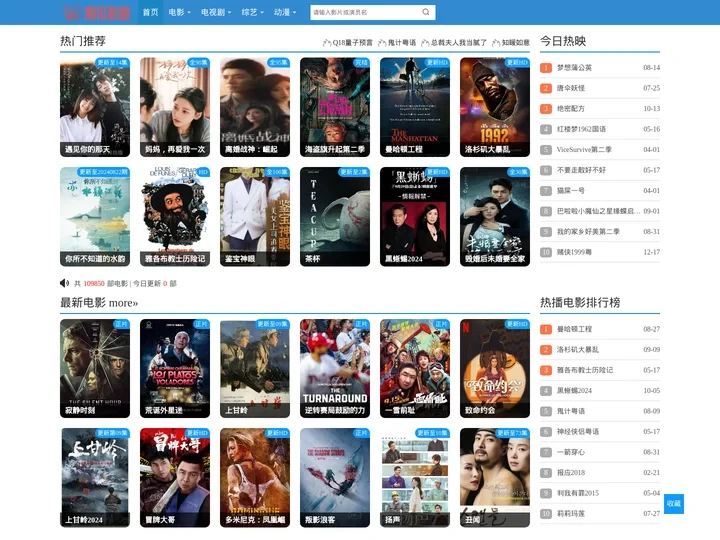Open the 鉴宝神眼 poster
This screenshot has width=720, height=540.
click(255, 217)
